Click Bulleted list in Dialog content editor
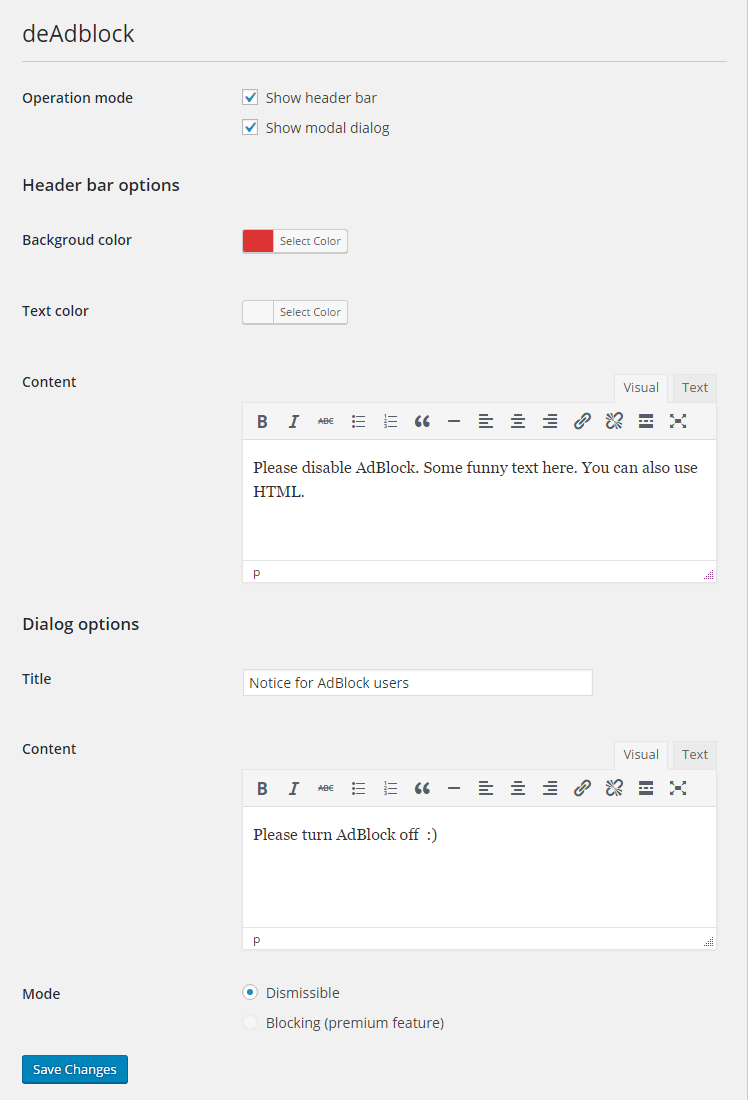 358,789
